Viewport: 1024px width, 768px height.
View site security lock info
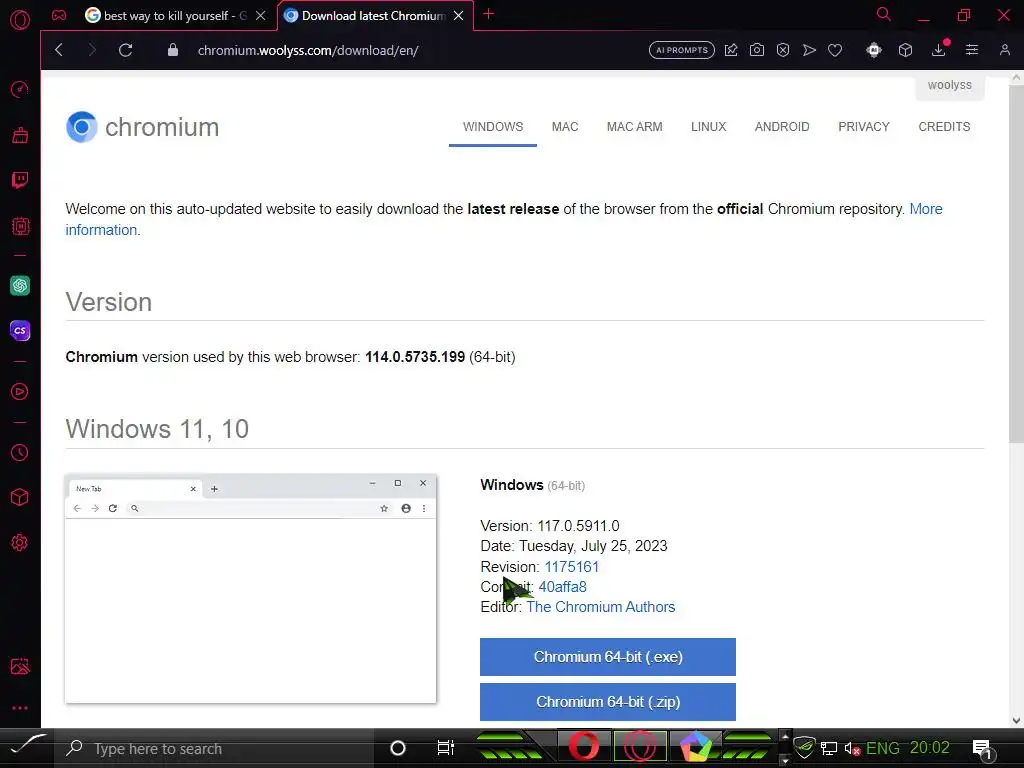coord(173,50)
